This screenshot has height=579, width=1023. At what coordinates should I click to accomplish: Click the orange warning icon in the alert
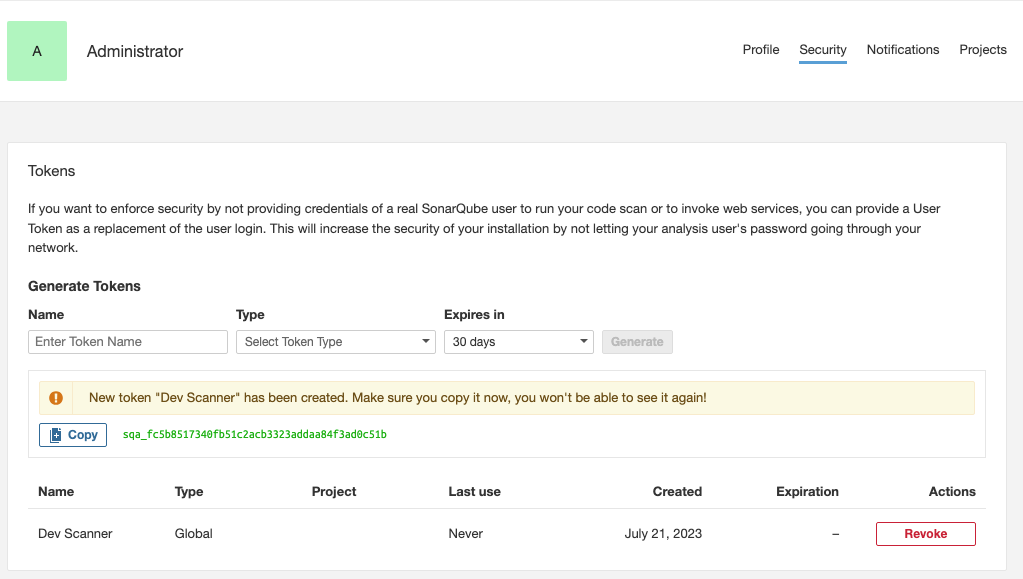pos(56,398)
